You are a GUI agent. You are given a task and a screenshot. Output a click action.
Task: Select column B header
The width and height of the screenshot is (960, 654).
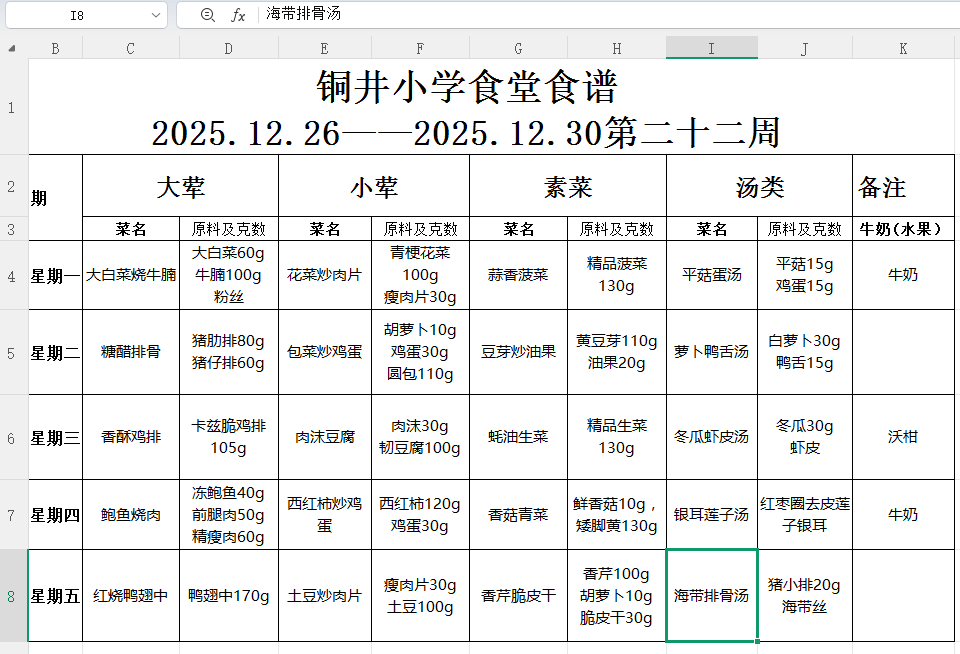[x=55, y=46]
